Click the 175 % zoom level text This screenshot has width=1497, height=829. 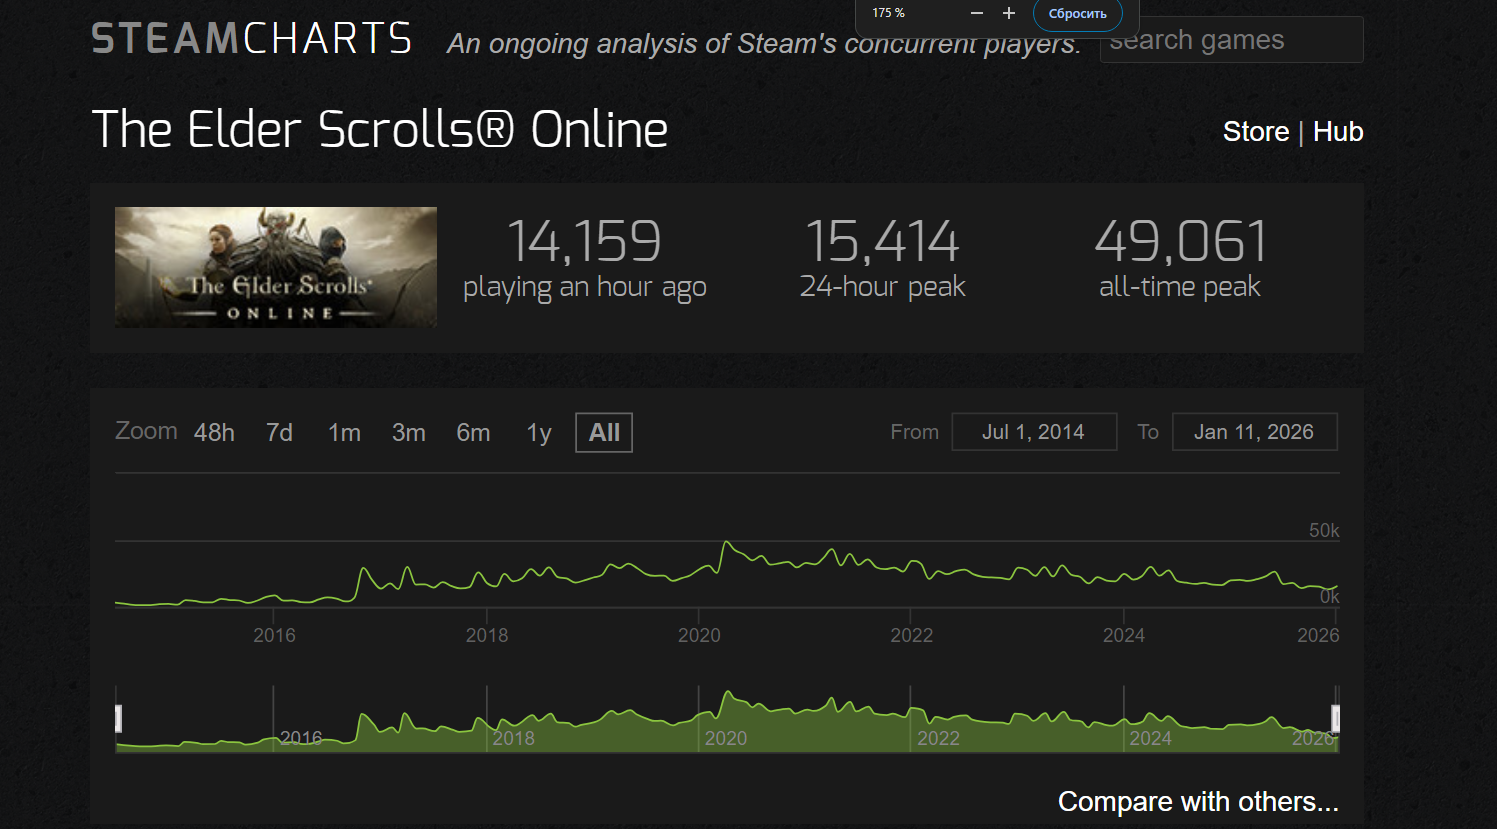click(888, 13)
